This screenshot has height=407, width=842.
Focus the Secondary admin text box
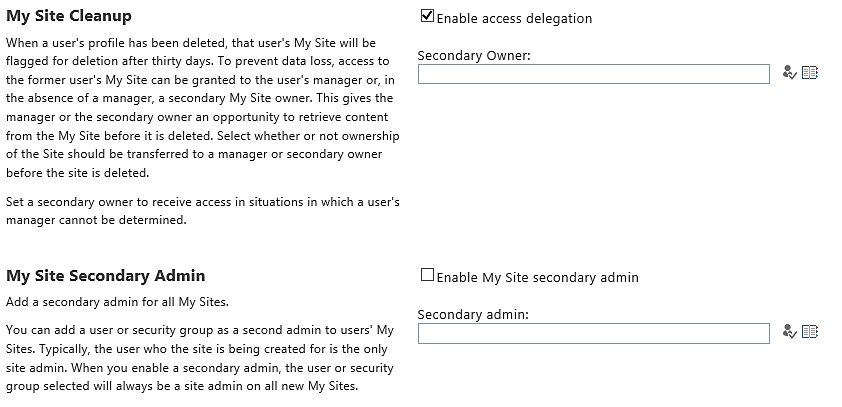(593, 333)
